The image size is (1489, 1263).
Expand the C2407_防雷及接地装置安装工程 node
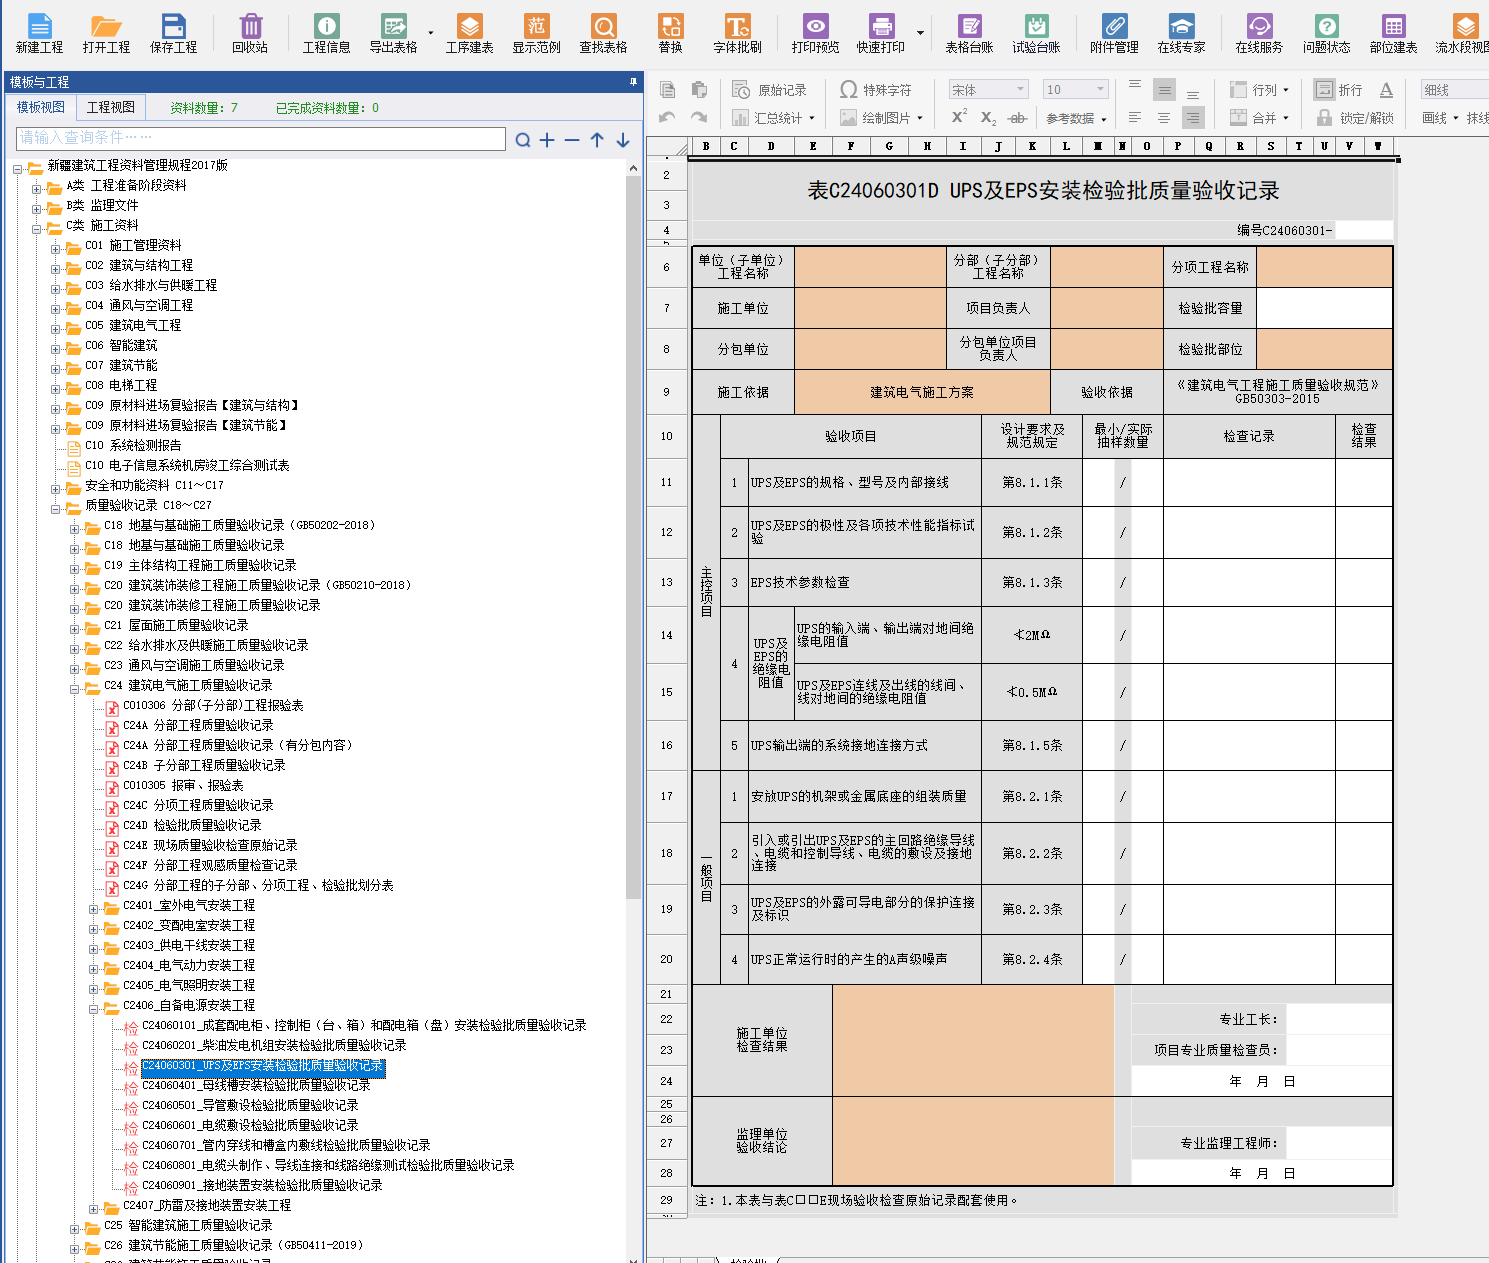click(x=95, y=1208)
